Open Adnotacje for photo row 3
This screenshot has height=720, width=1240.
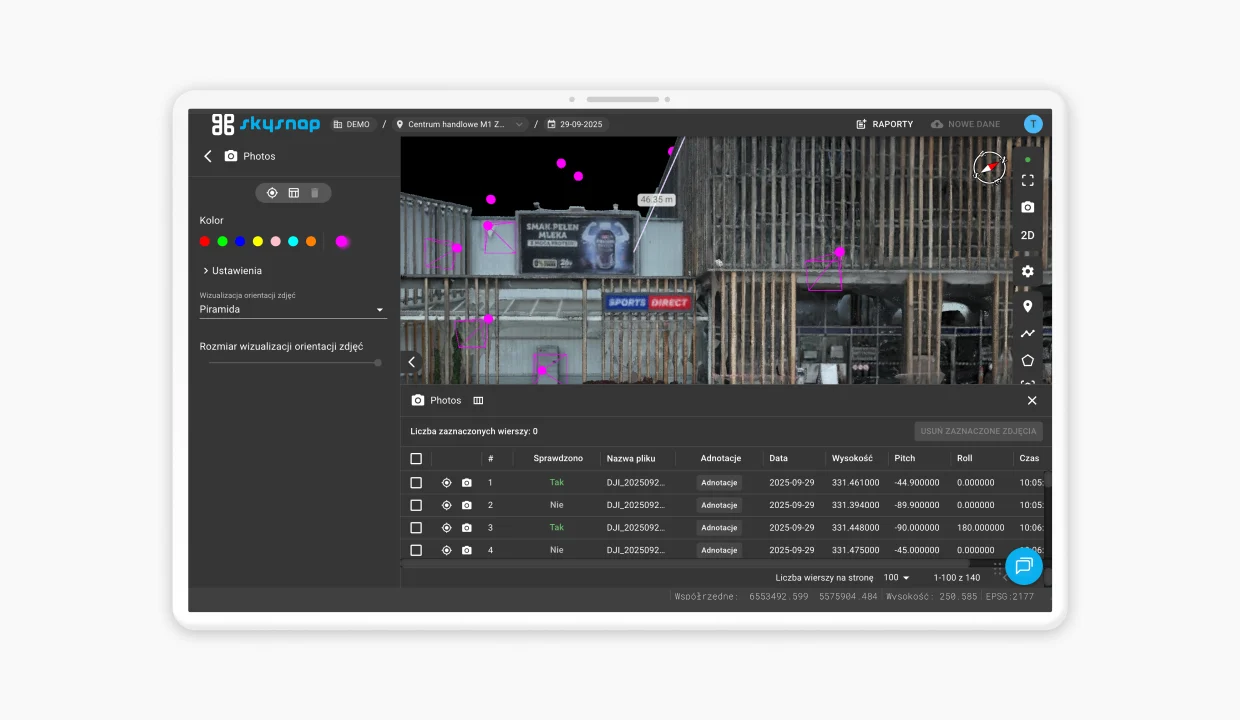pos(719,528)
